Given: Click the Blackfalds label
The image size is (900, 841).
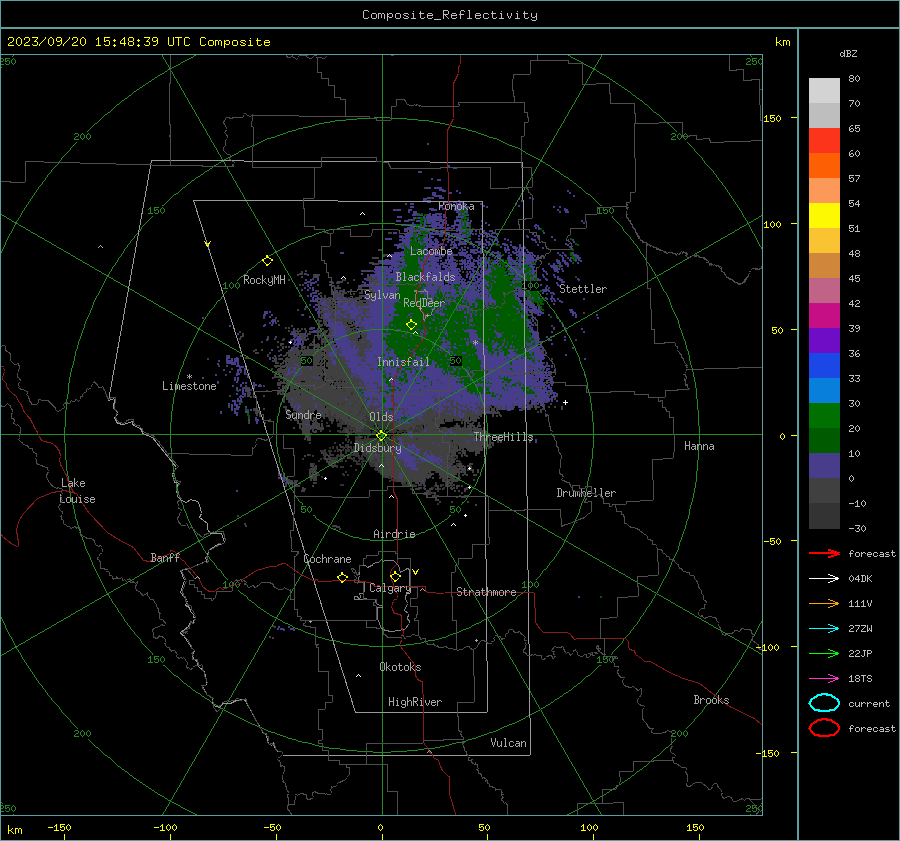Looking at the screenshot, I should coord(425,277).
